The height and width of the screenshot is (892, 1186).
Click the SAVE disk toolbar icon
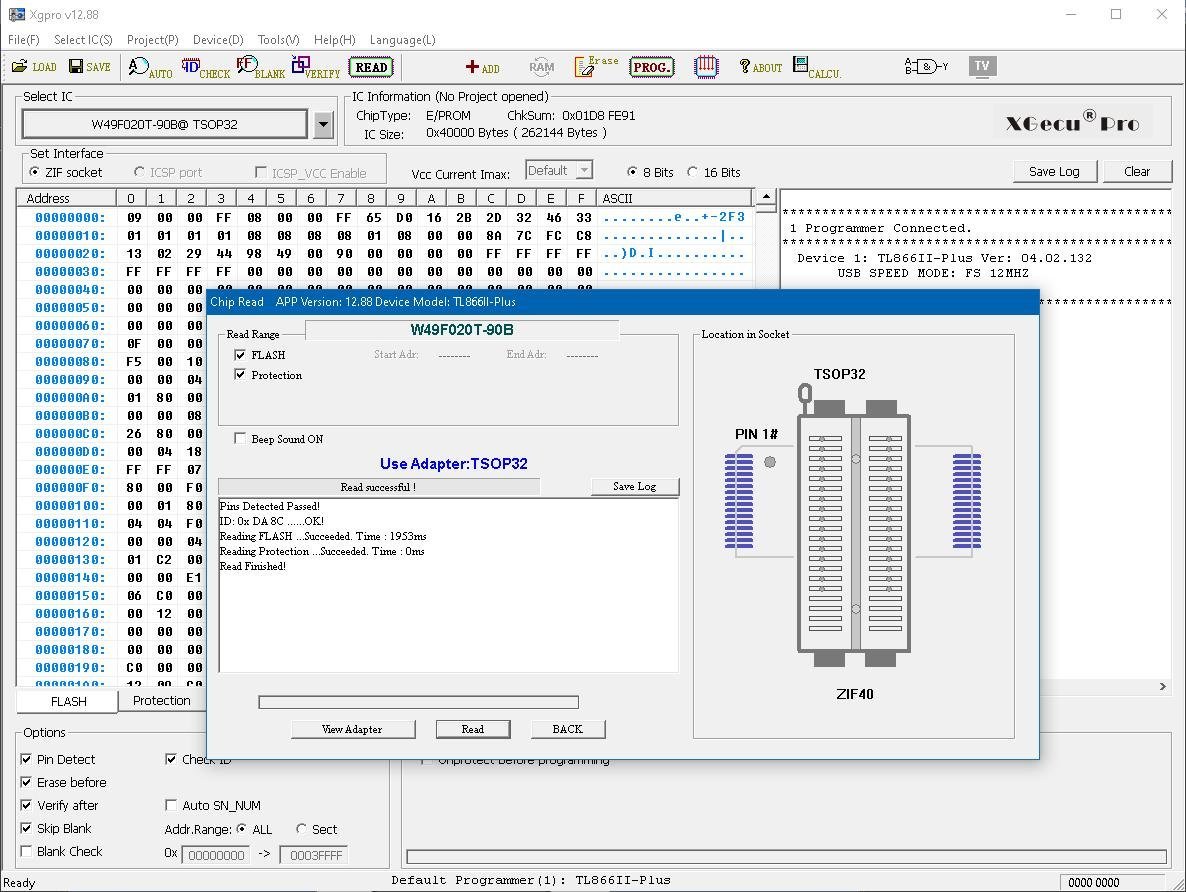[89, 67]
